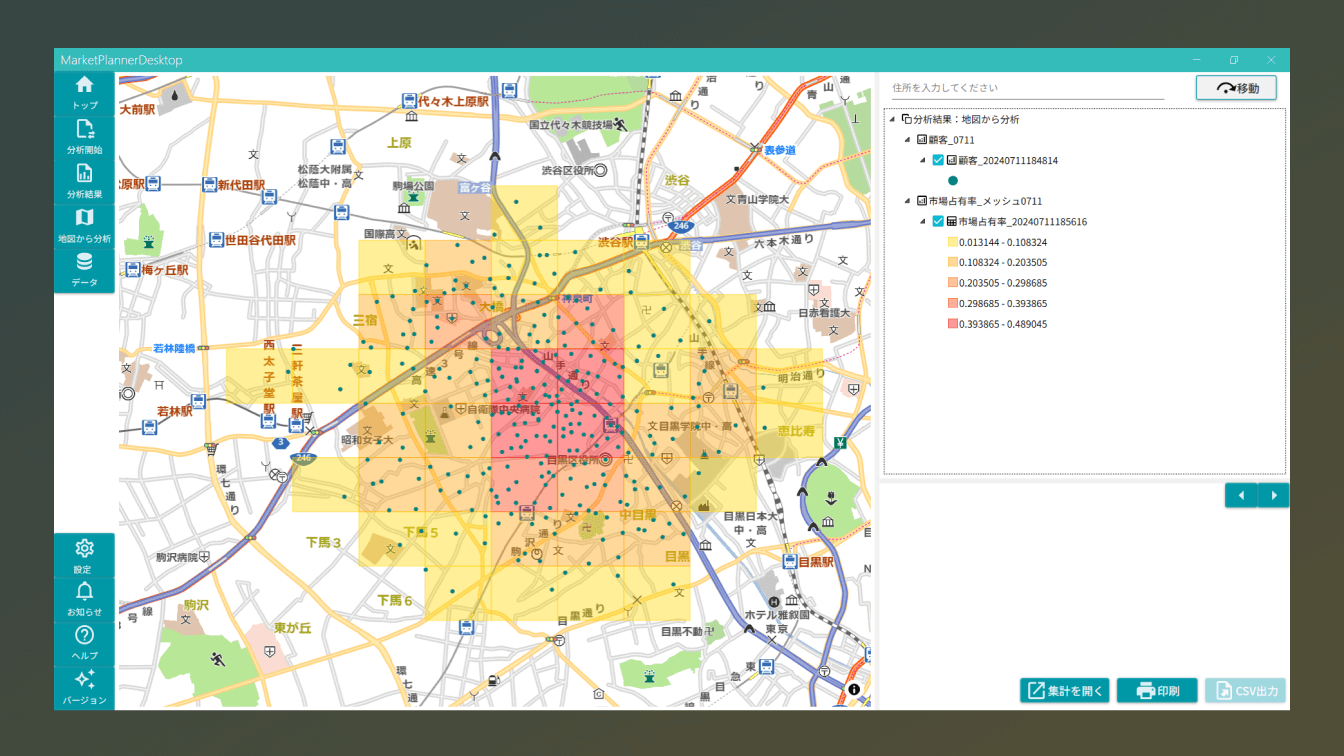Click the chart icon beside 顧客_0711

coord(922,140)
